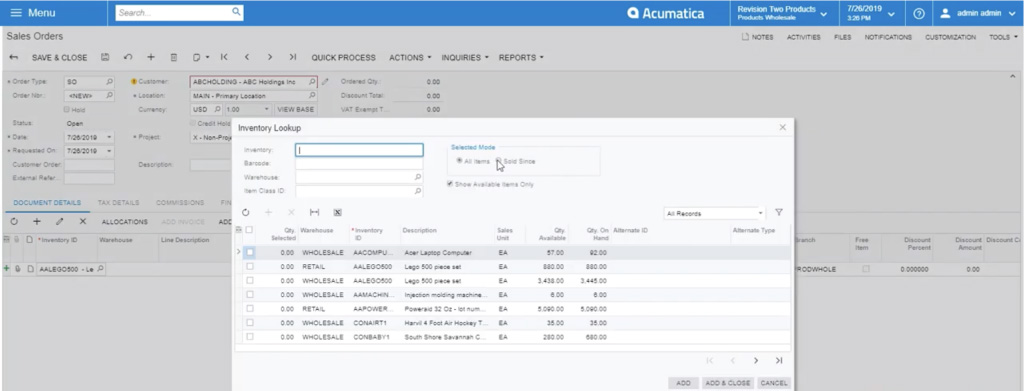This screenshot has width=1024, height=391.
Task: Fit columns icon in Inventory Lookup
Action: (314, 213)
